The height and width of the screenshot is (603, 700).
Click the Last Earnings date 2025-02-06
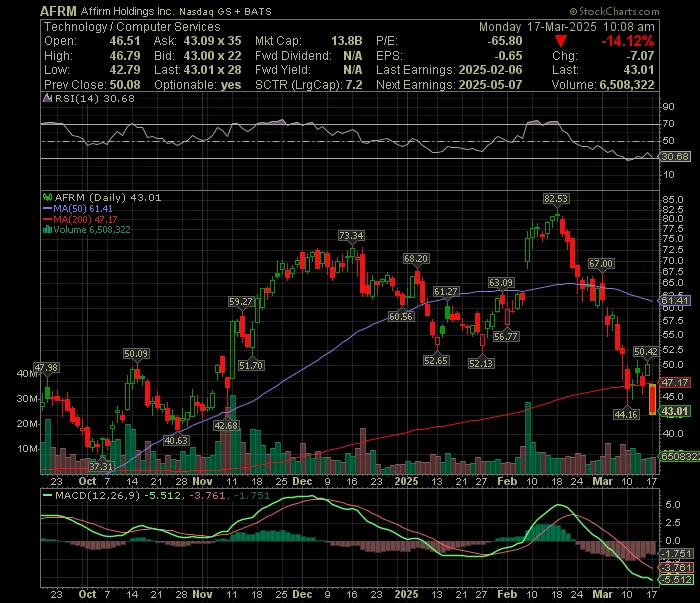click(490, 70)
